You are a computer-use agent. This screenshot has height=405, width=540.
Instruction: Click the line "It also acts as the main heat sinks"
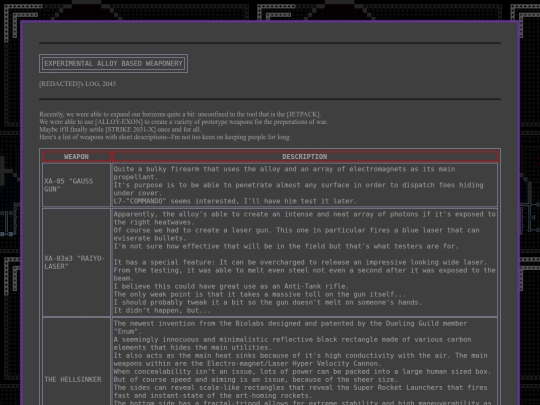click(x=301, y=355)
